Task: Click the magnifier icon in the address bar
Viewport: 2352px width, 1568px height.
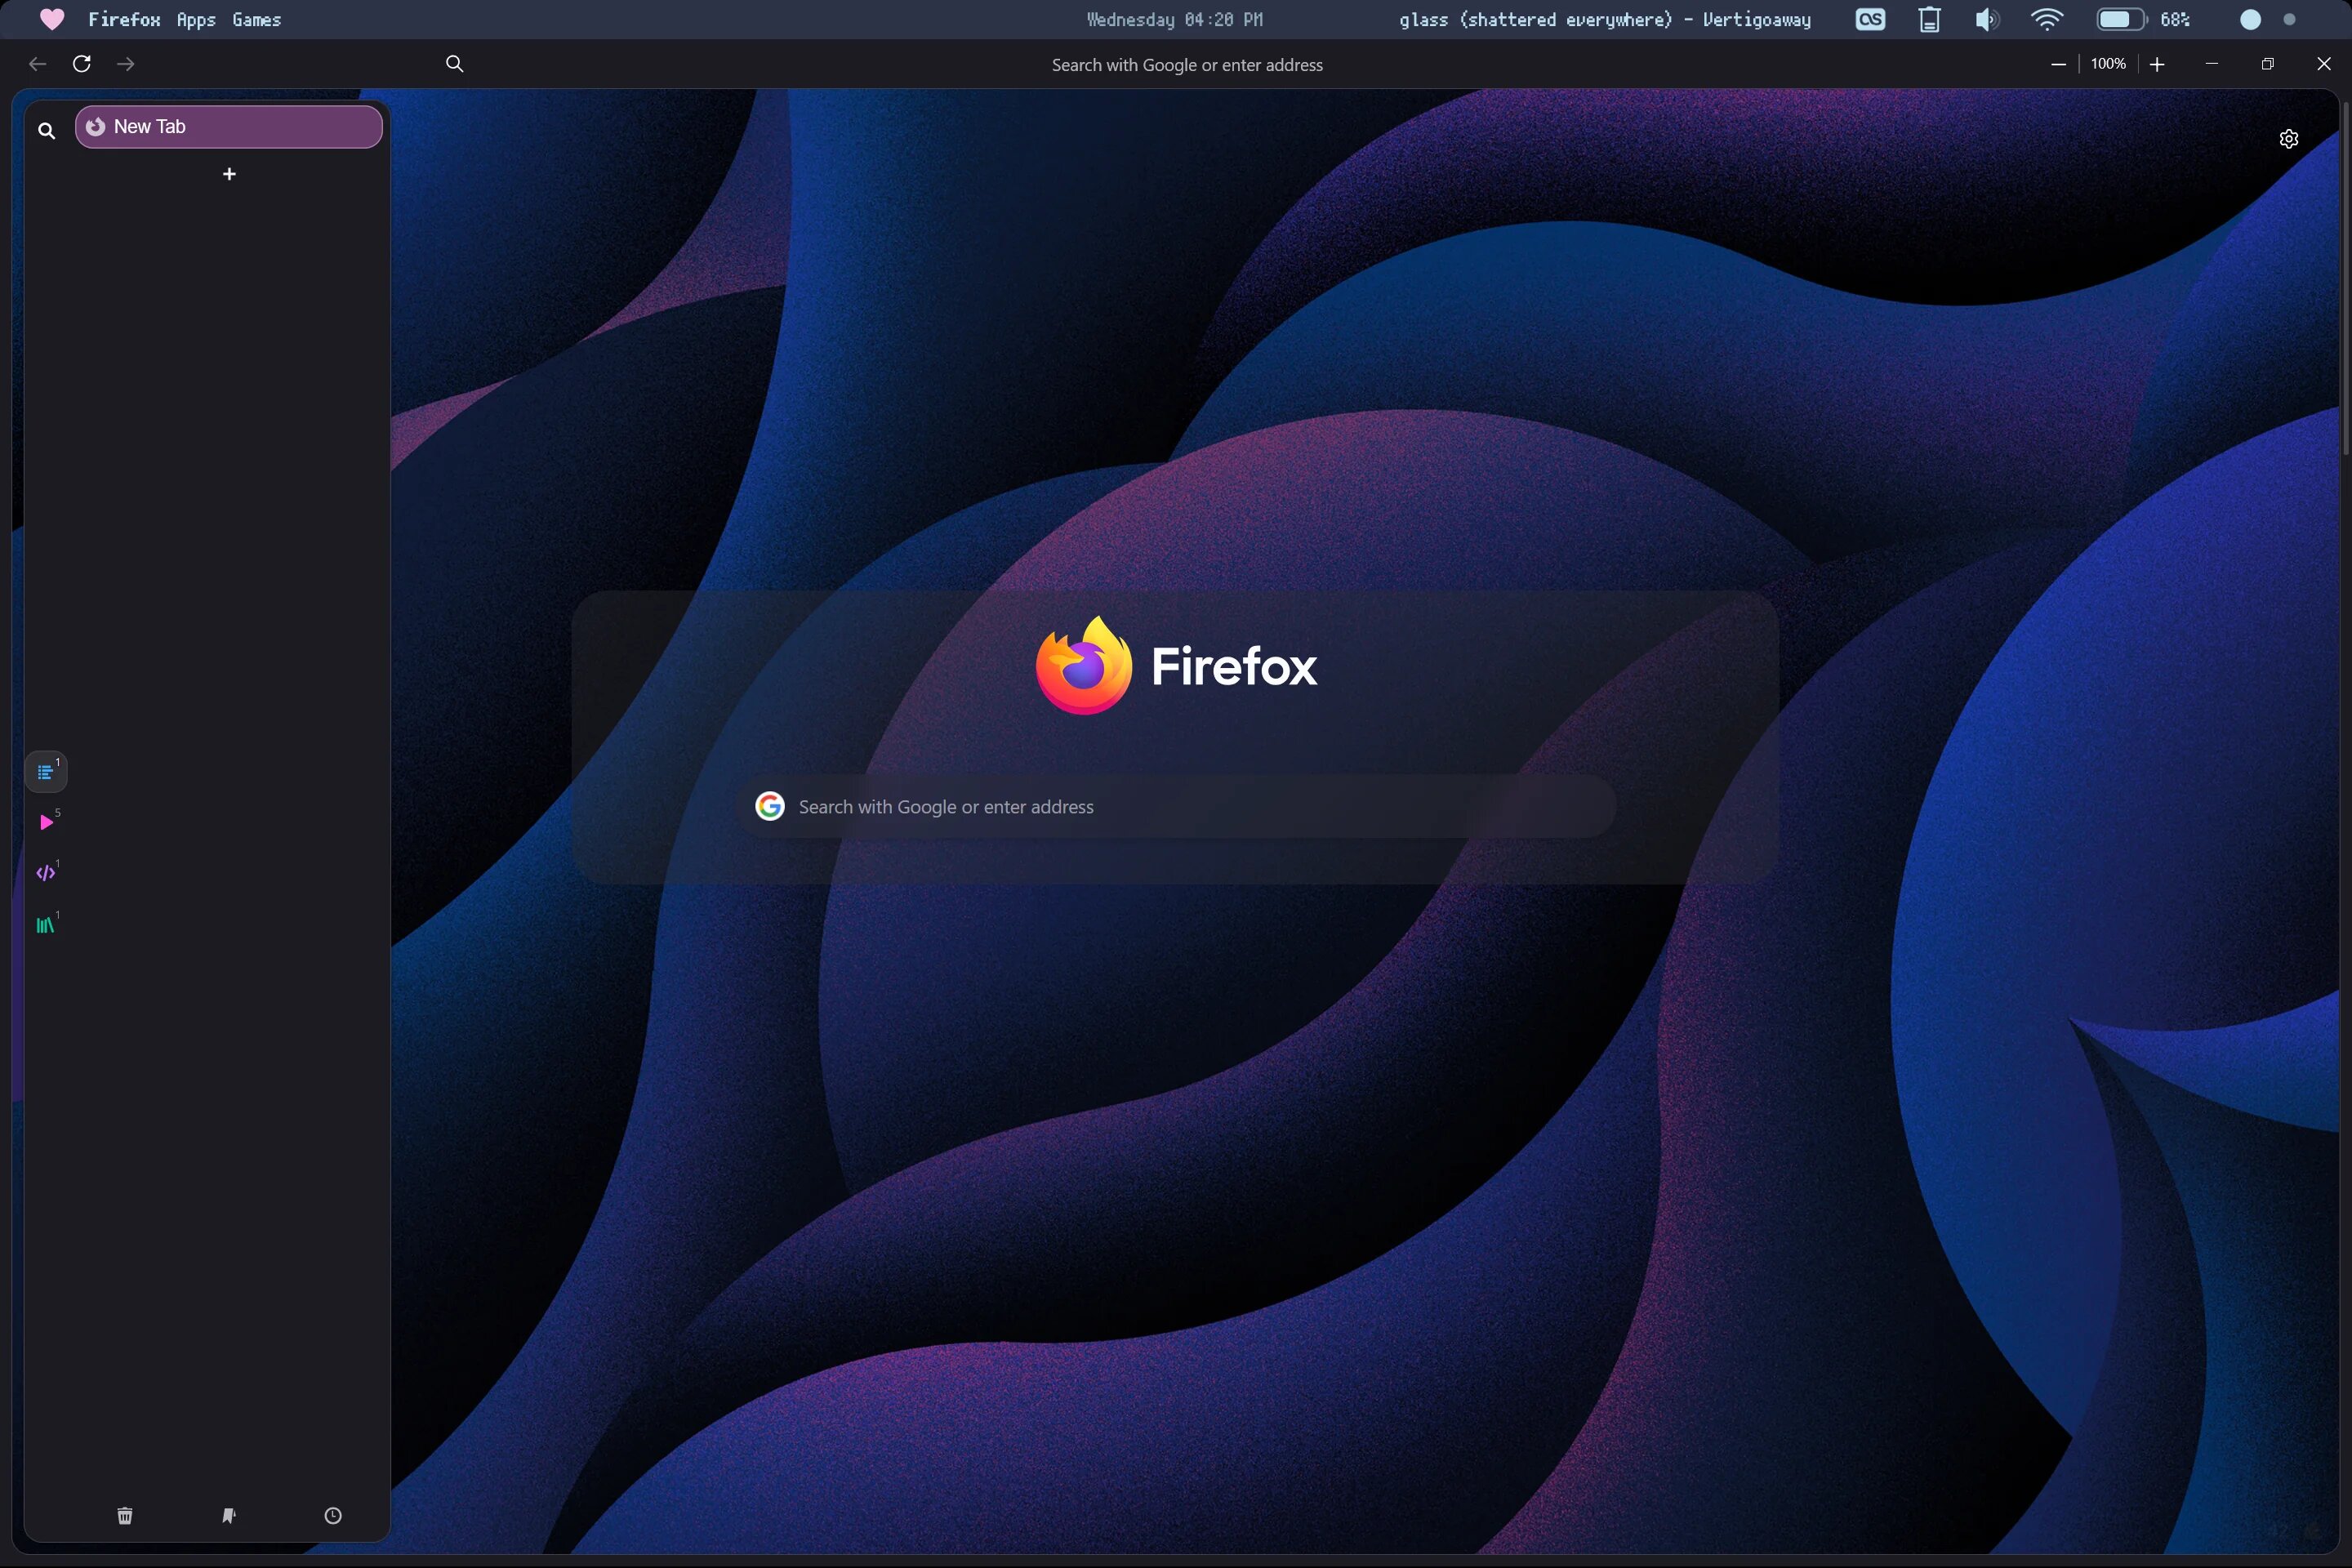Action: 454,64
